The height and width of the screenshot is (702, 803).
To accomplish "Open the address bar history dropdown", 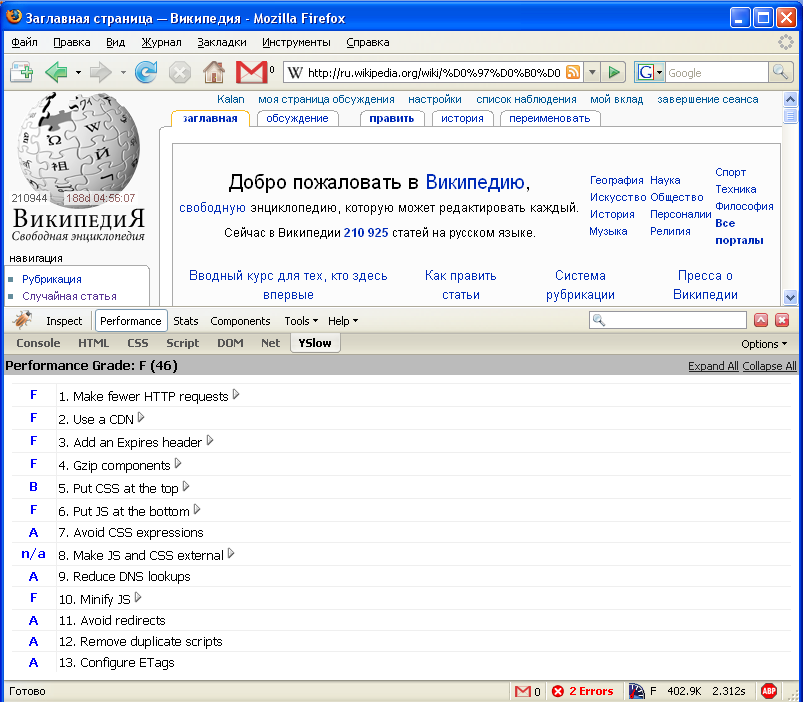I will [x=592, y=72].
